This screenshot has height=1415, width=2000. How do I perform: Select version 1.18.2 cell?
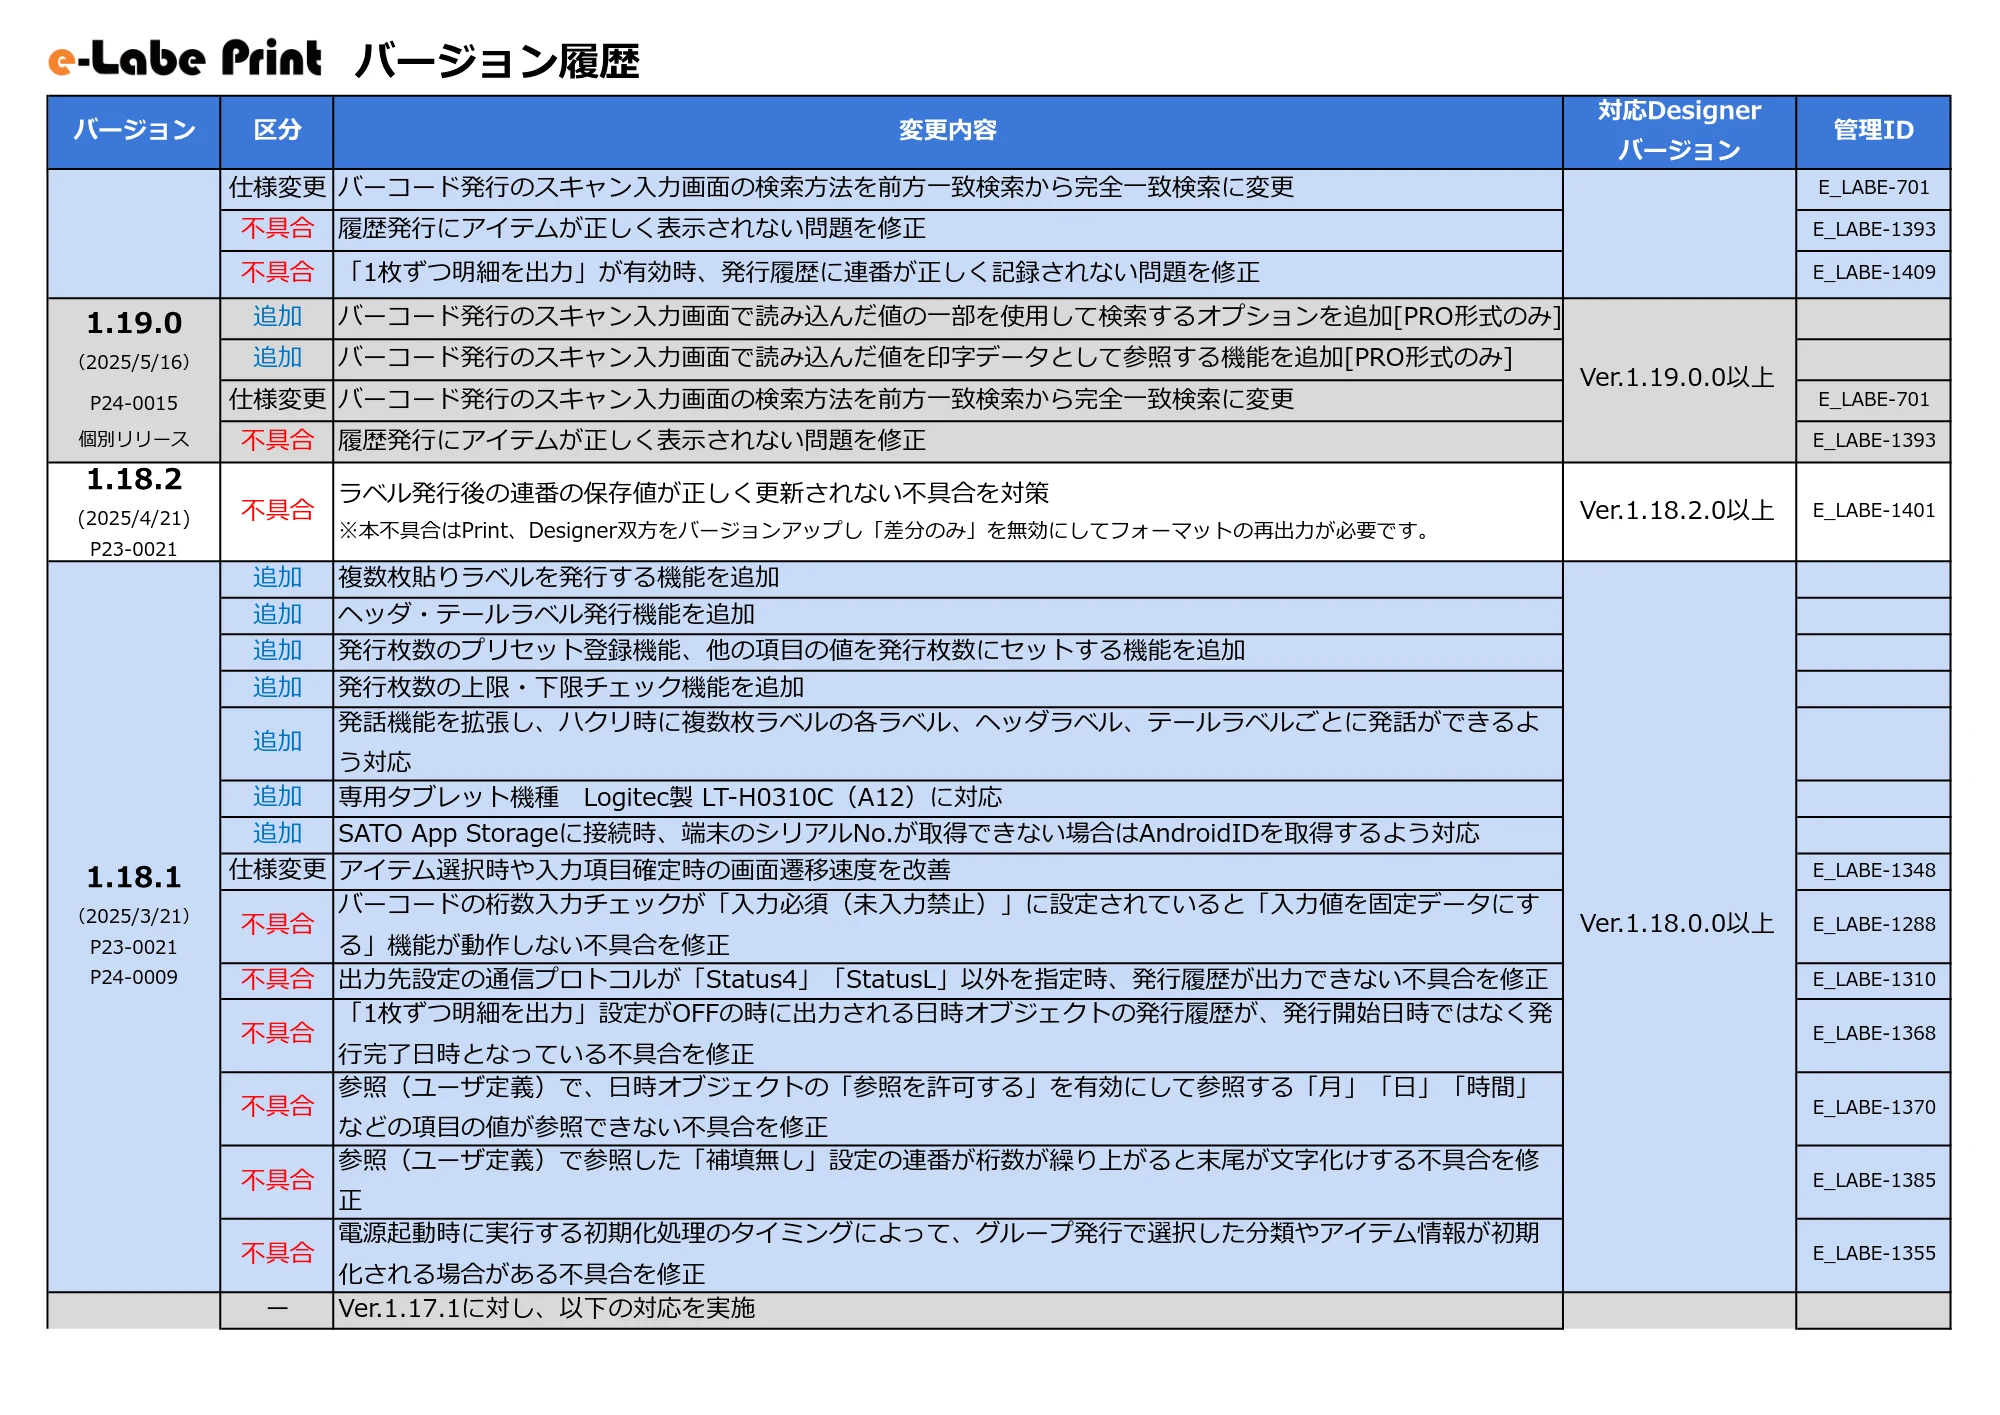(x=134, y=511)
